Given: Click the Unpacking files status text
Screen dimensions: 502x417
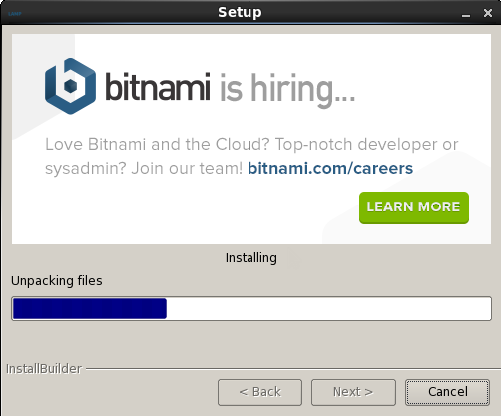Looking at the screenshot, I should 57,281.
